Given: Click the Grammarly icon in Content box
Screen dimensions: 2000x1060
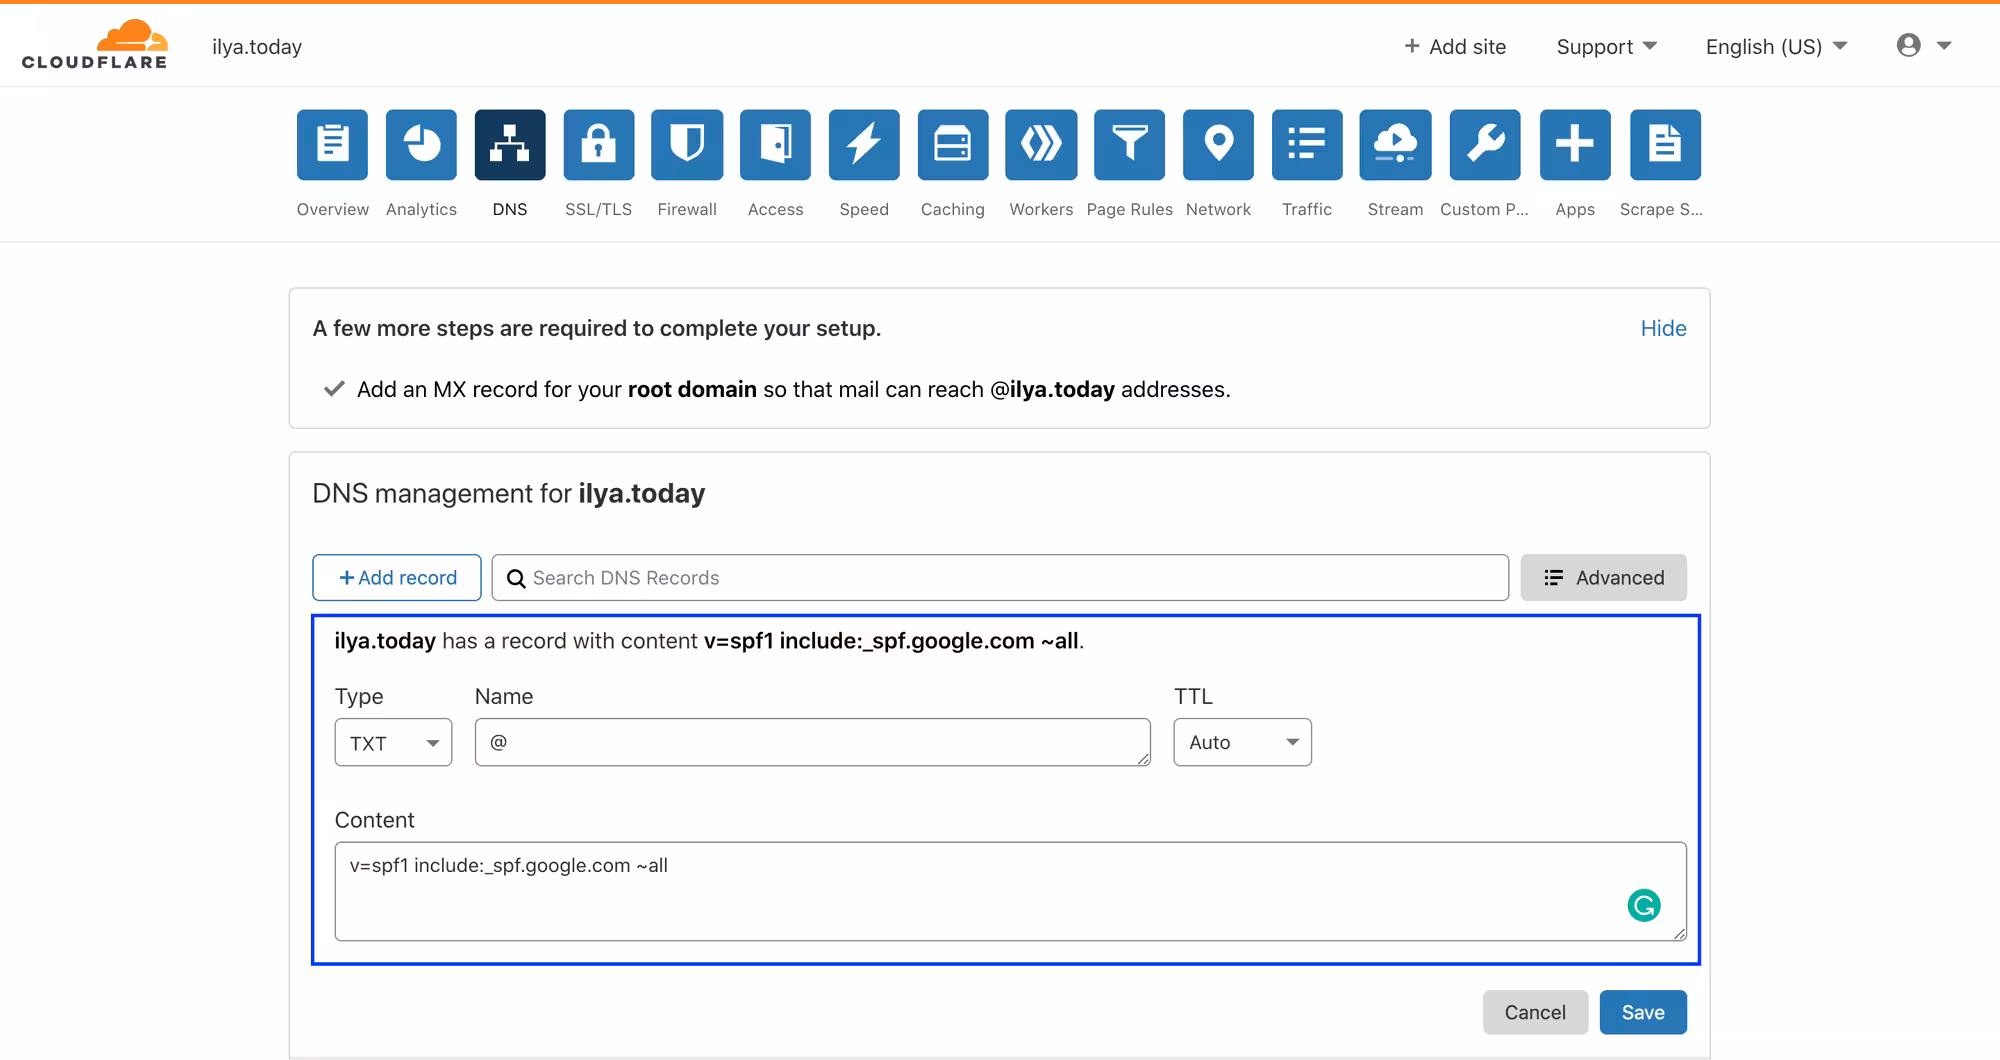Looking at the screenshot, I should (1644, 905).
